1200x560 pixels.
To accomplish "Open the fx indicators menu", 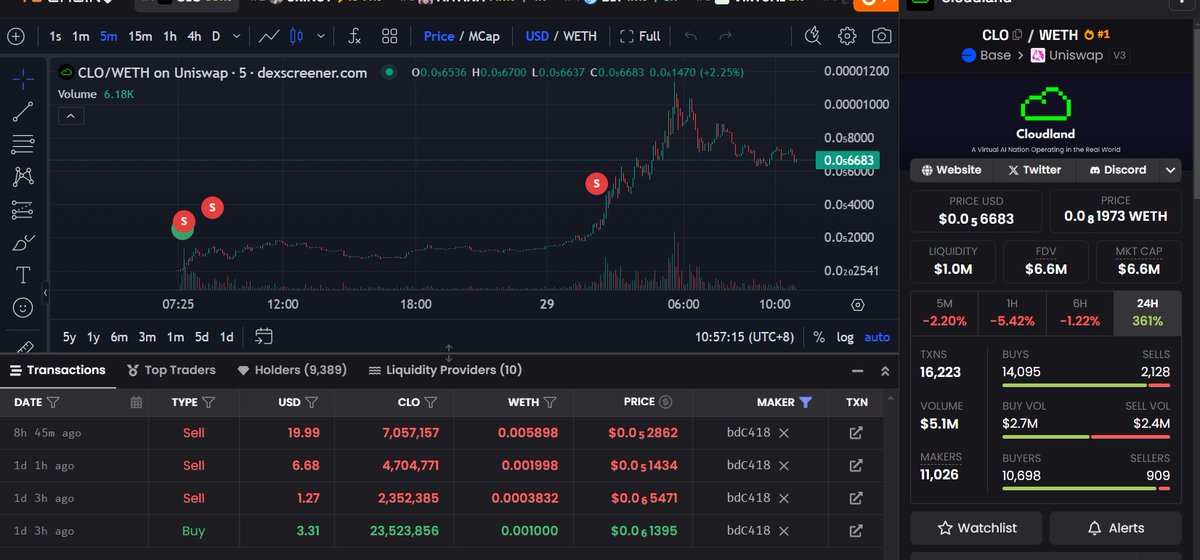I will pyautogui.click(x=354, y=36).
